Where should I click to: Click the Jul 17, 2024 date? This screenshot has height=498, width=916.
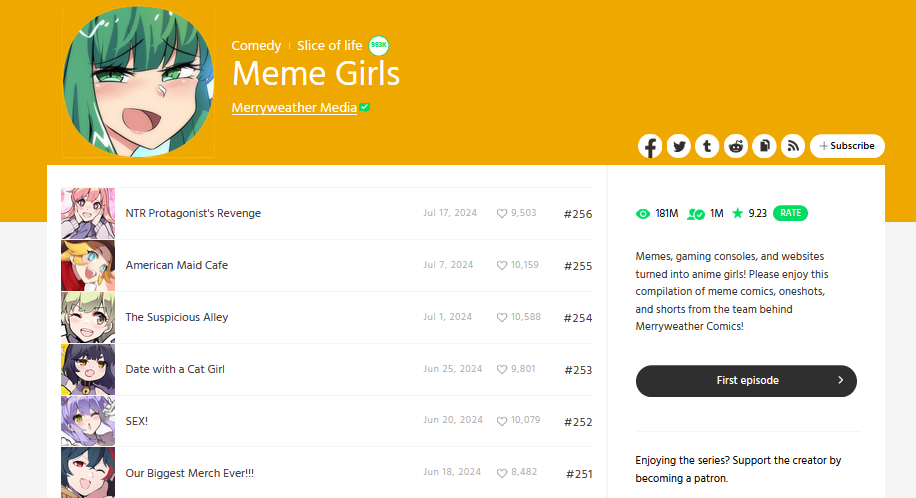point(450,213)
